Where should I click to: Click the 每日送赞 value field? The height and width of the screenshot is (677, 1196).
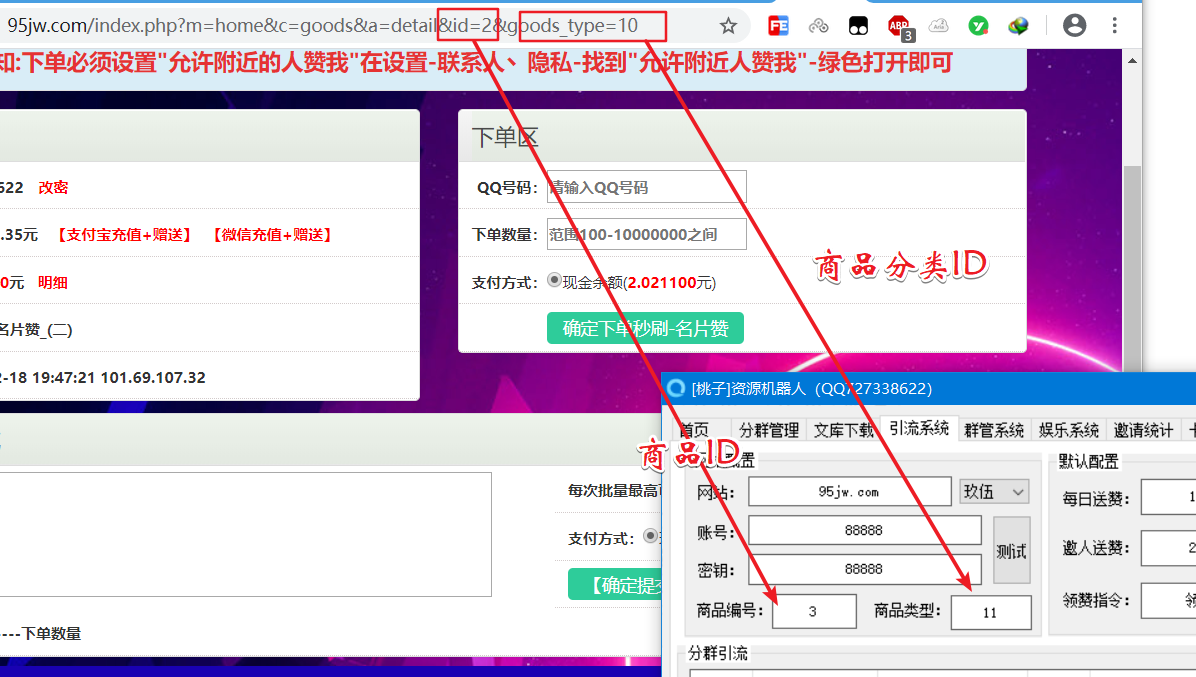pyautogui.click(x=1169, y=497)
